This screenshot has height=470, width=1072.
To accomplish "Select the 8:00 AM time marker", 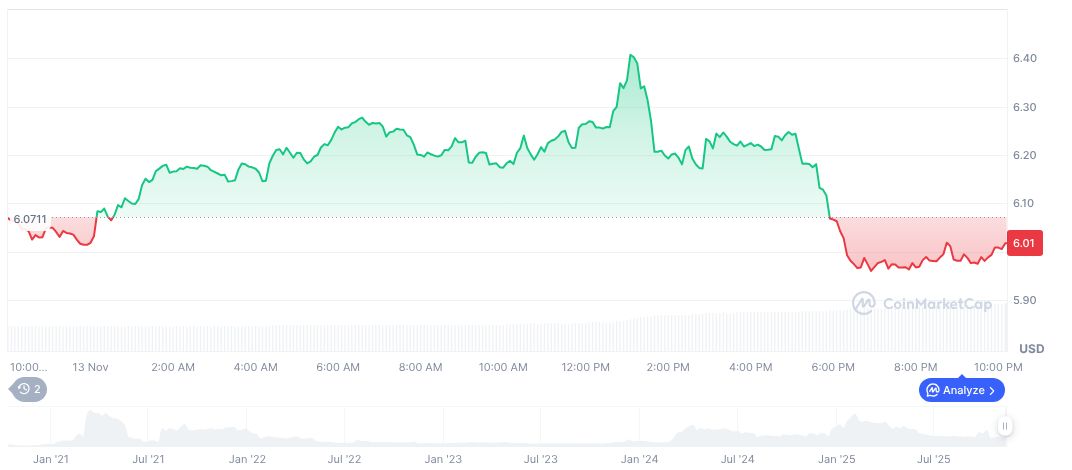I will click(420, 367).
